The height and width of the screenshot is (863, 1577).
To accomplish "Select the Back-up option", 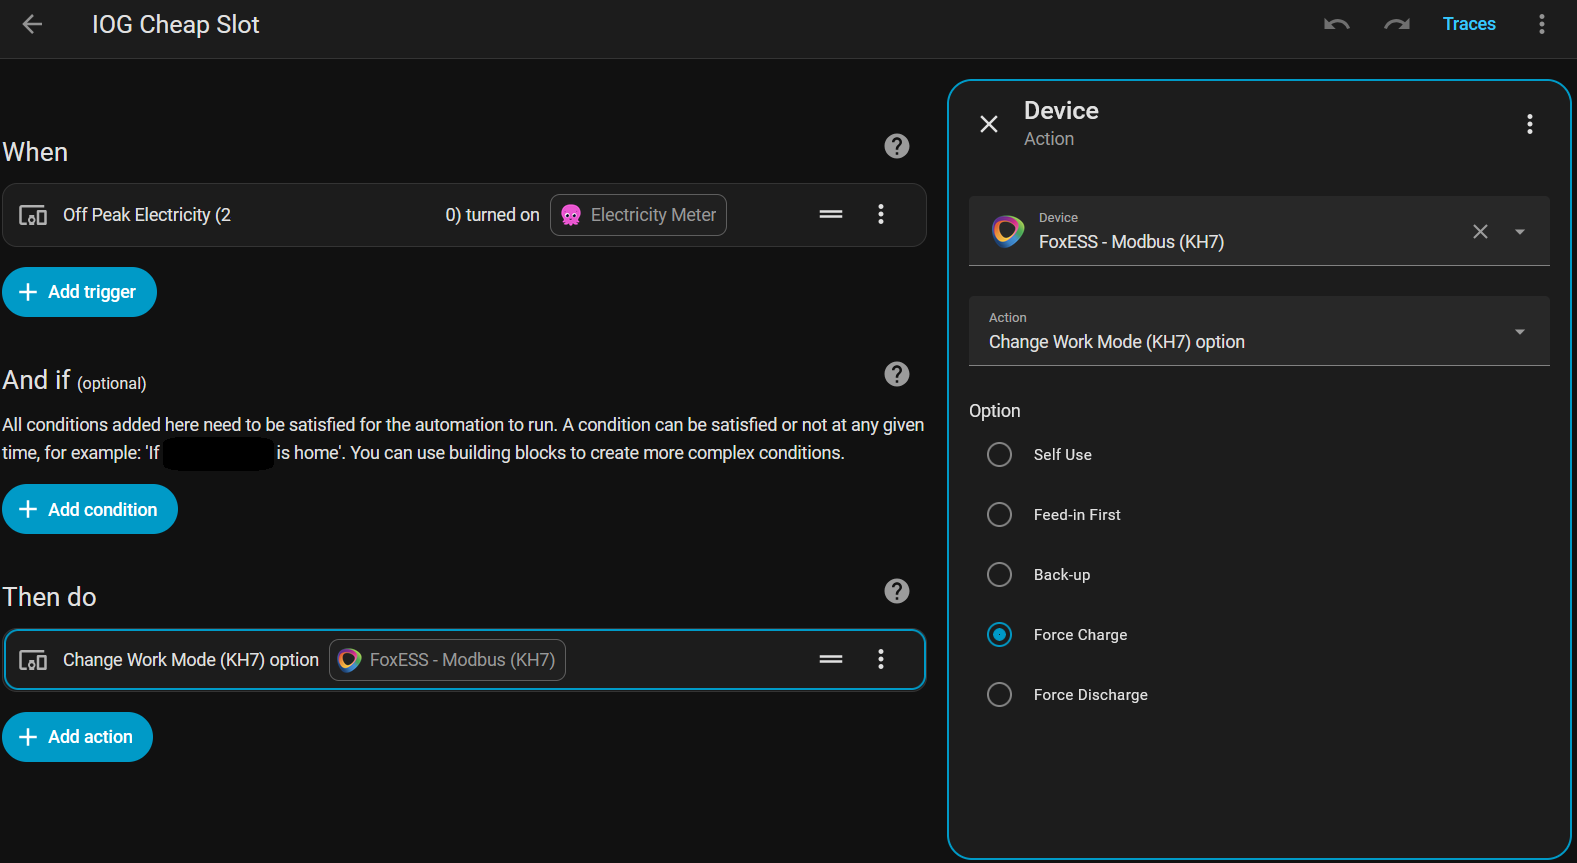I will (999, 575).
